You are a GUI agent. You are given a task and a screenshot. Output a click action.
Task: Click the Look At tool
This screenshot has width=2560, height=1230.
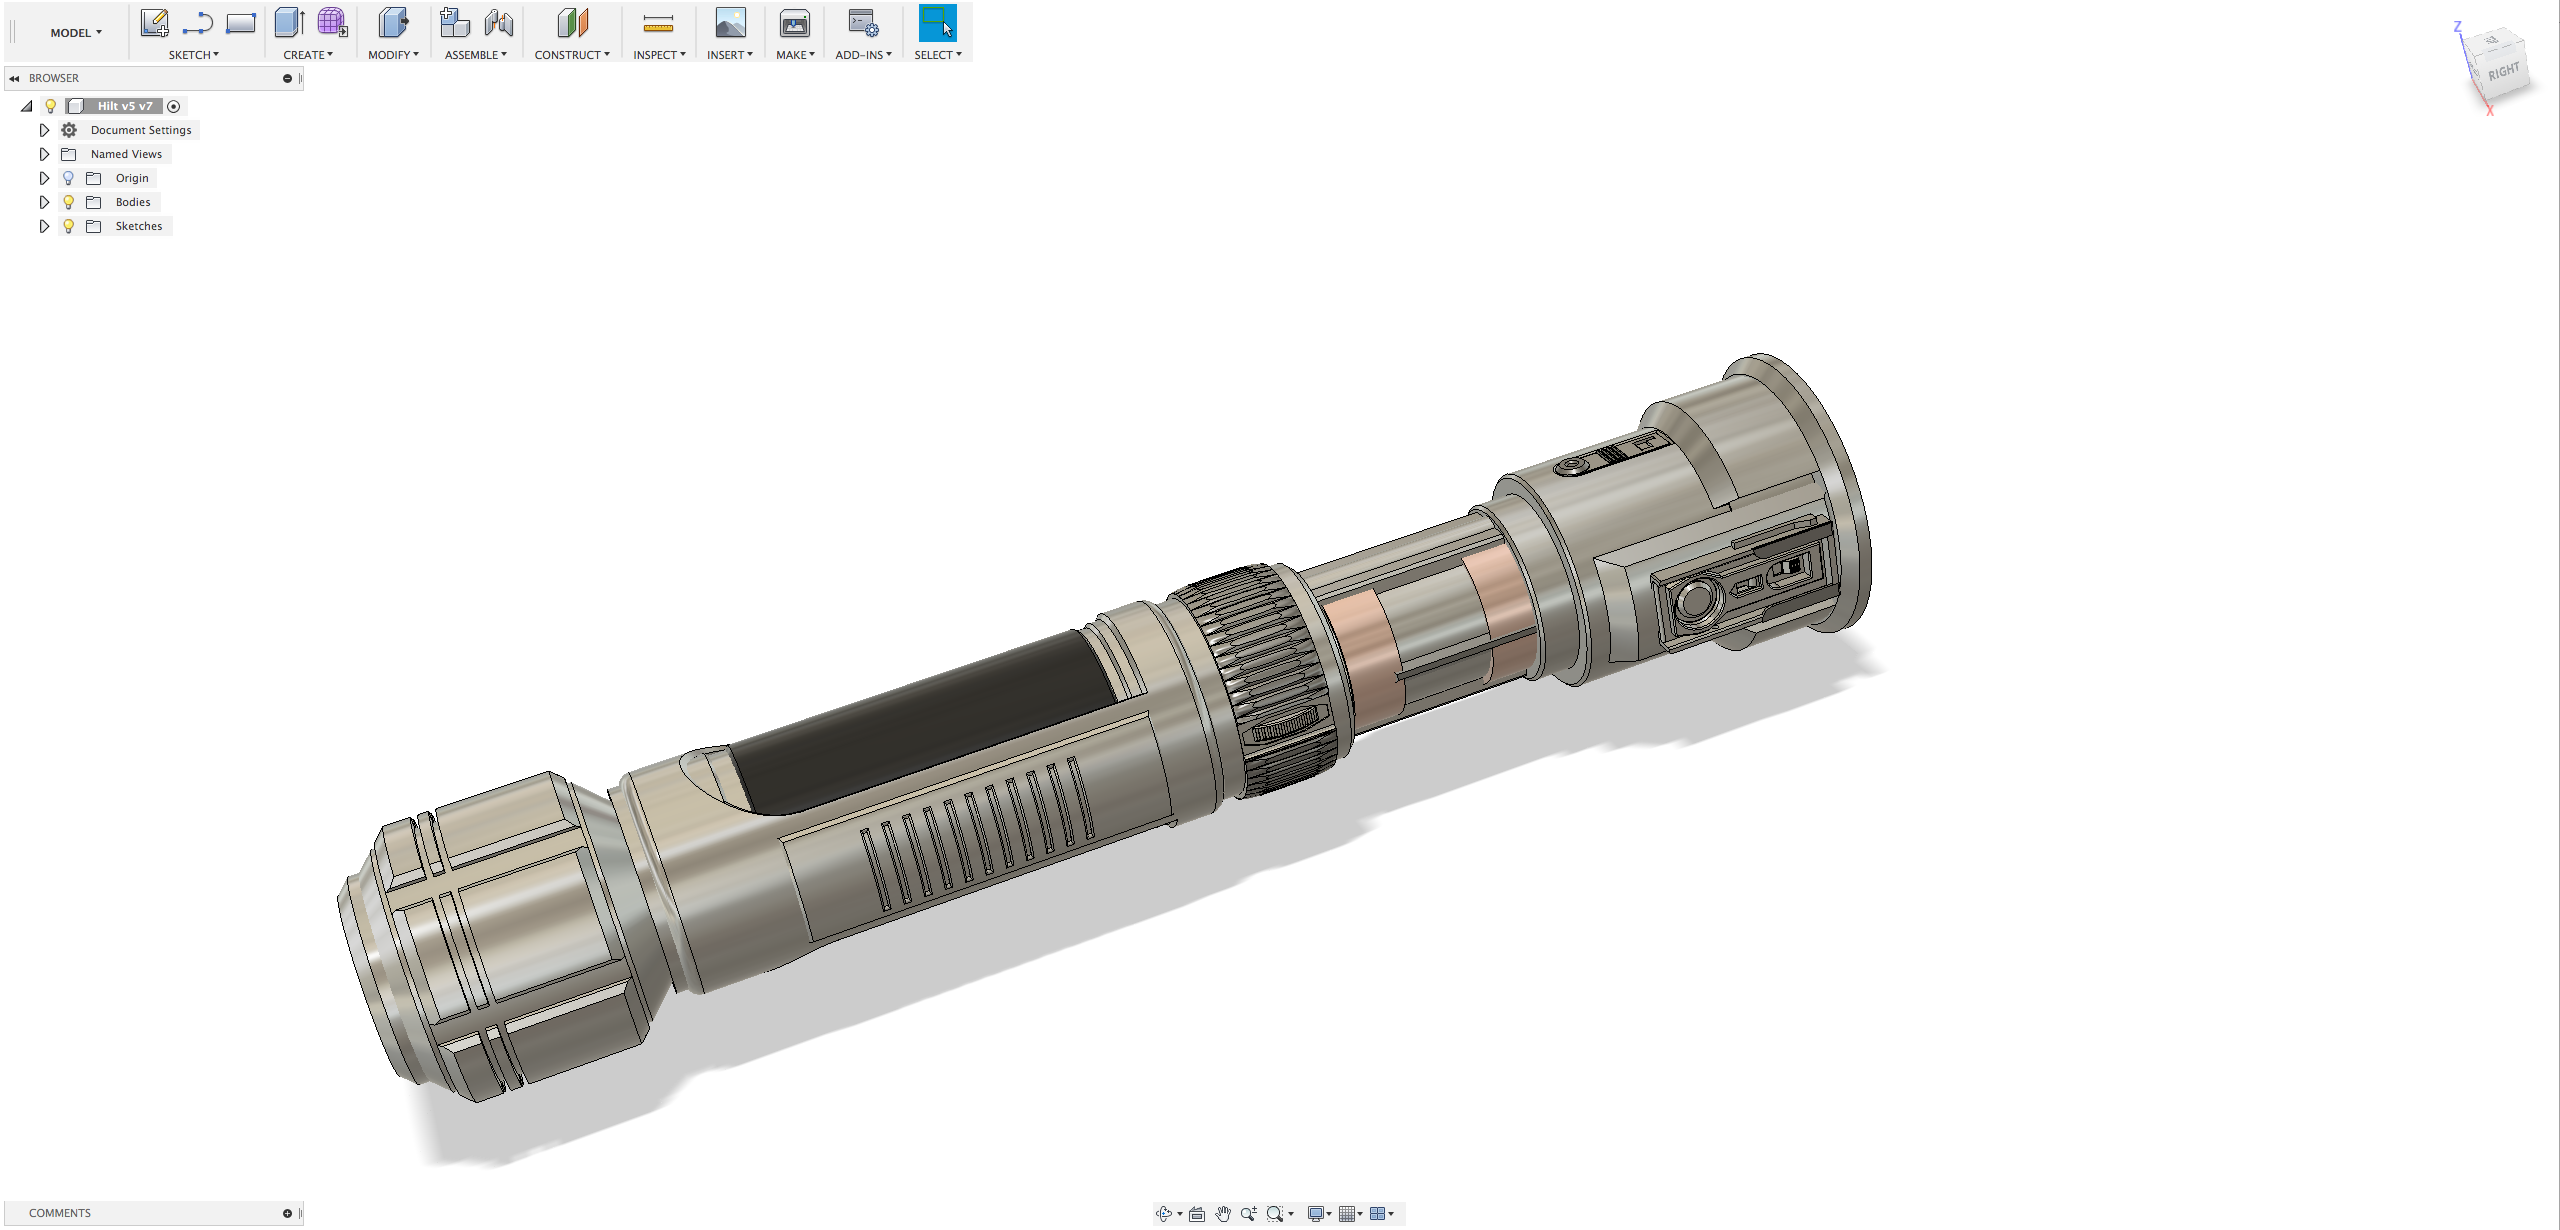1197,1213
